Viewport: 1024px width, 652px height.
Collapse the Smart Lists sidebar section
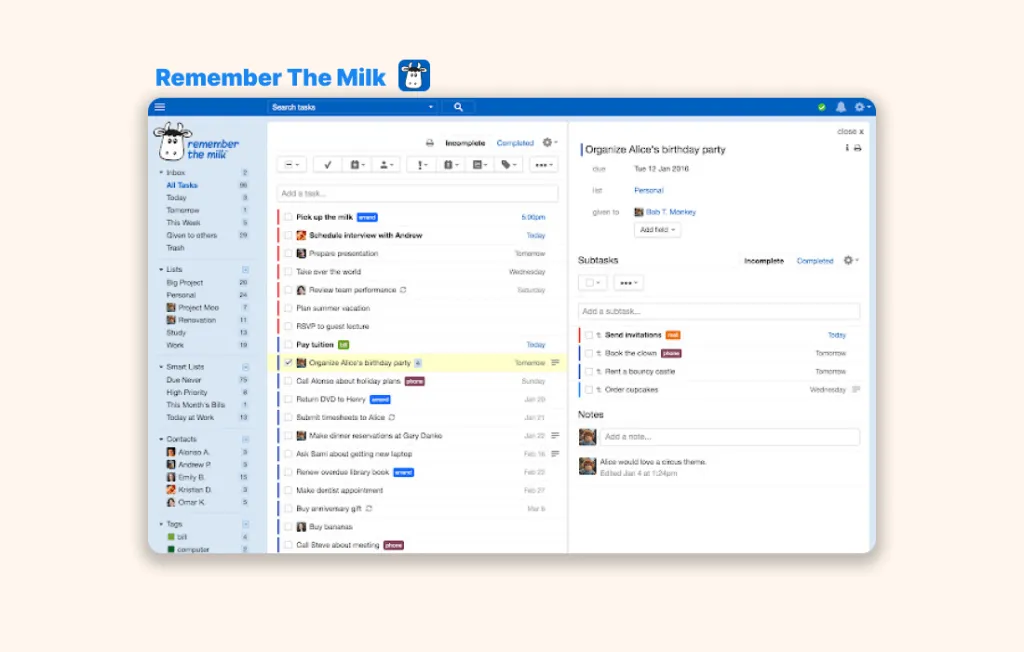[245, 367]
